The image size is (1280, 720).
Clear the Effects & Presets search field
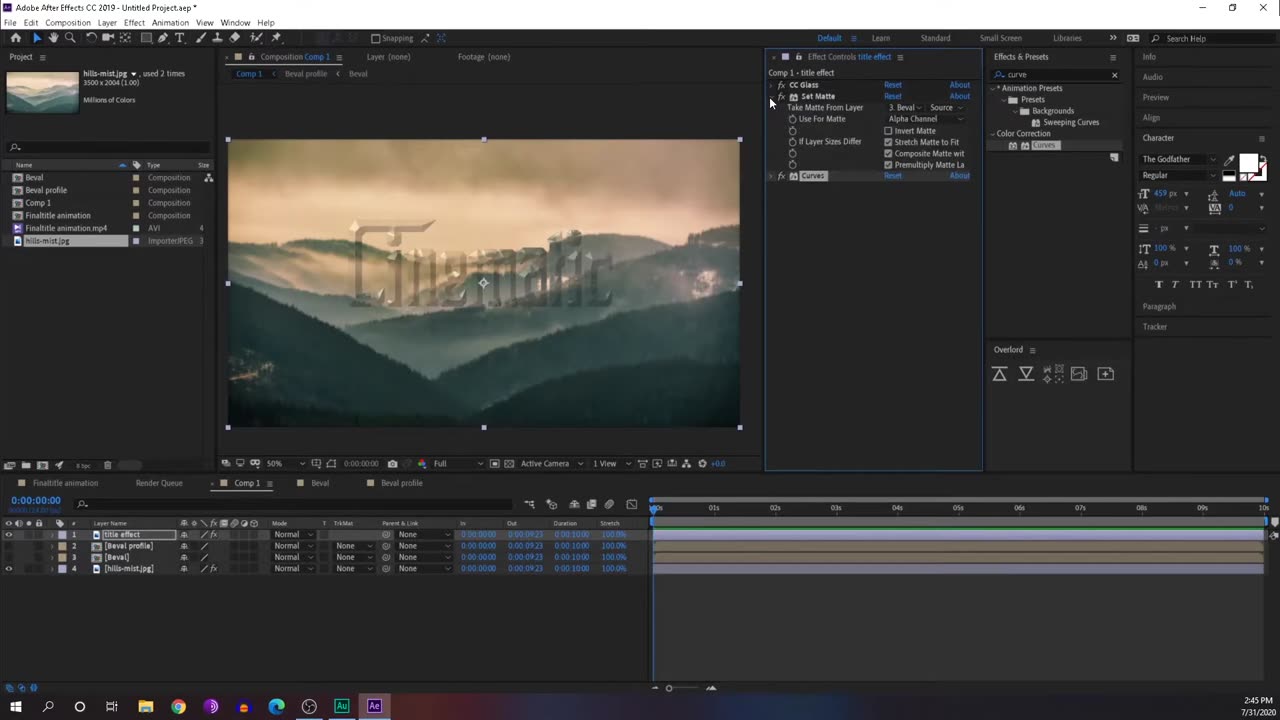tap(1114, 75)
